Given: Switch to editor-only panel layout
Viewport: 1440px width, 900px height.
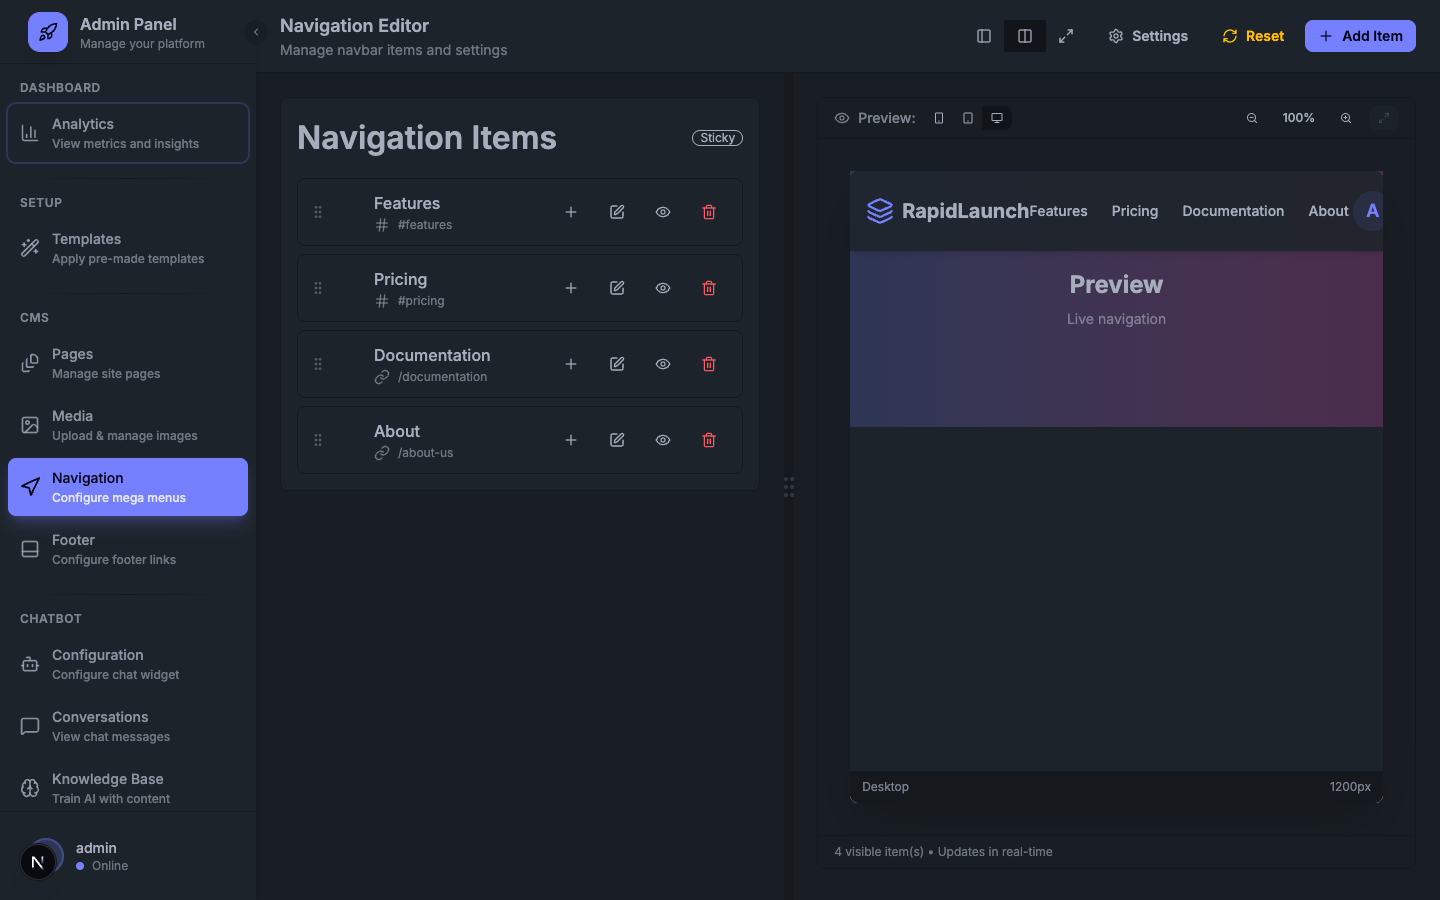Looking at the screenshot, I should tap(984, 36).
